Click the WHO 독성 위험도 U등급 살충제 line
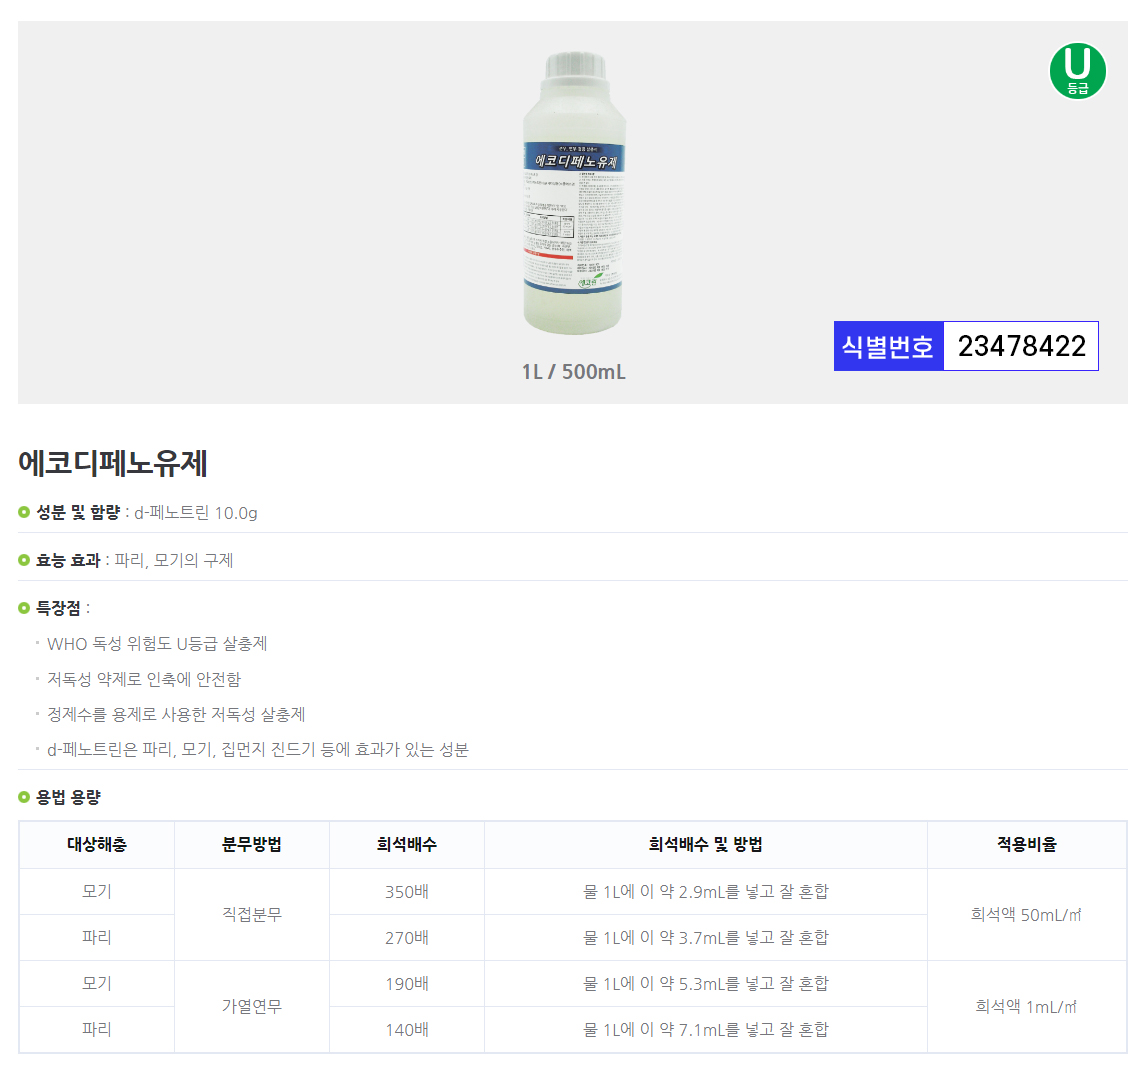Viewport: 1147px width, 1083px height. [157, 644]
